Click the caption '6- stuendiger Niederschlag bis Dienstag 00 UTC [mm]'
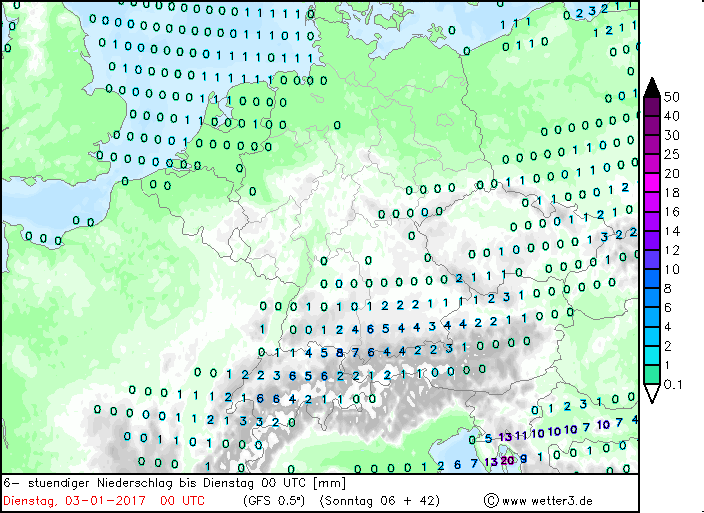 pyautogui.click(x=175, y=483)
